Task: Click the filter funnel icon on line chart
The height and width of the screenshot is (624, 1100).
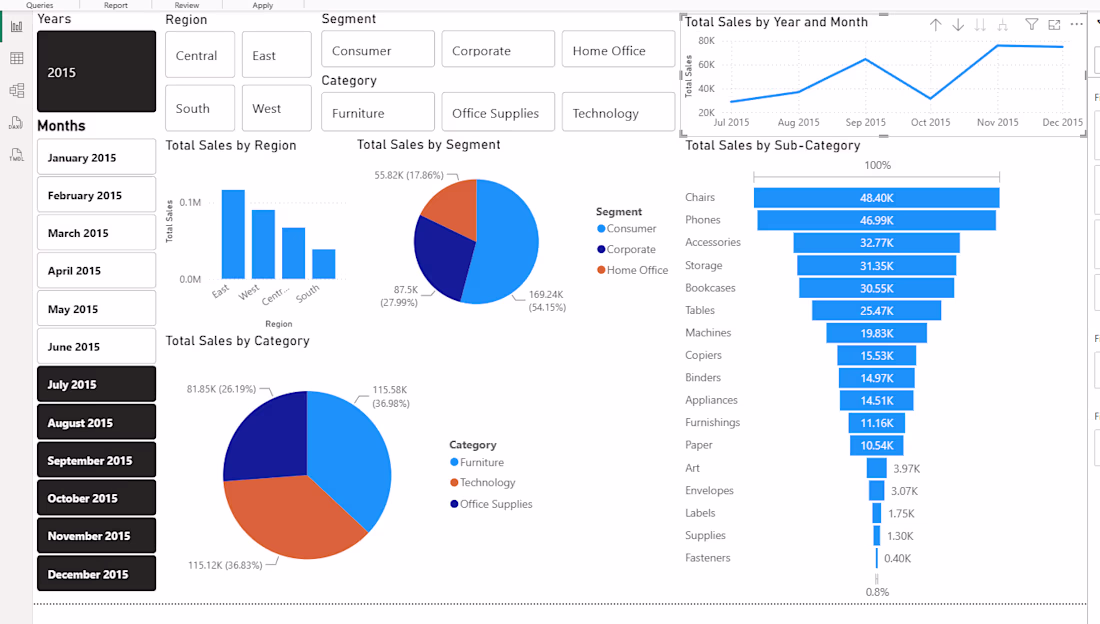Action: coord(1031,25)
